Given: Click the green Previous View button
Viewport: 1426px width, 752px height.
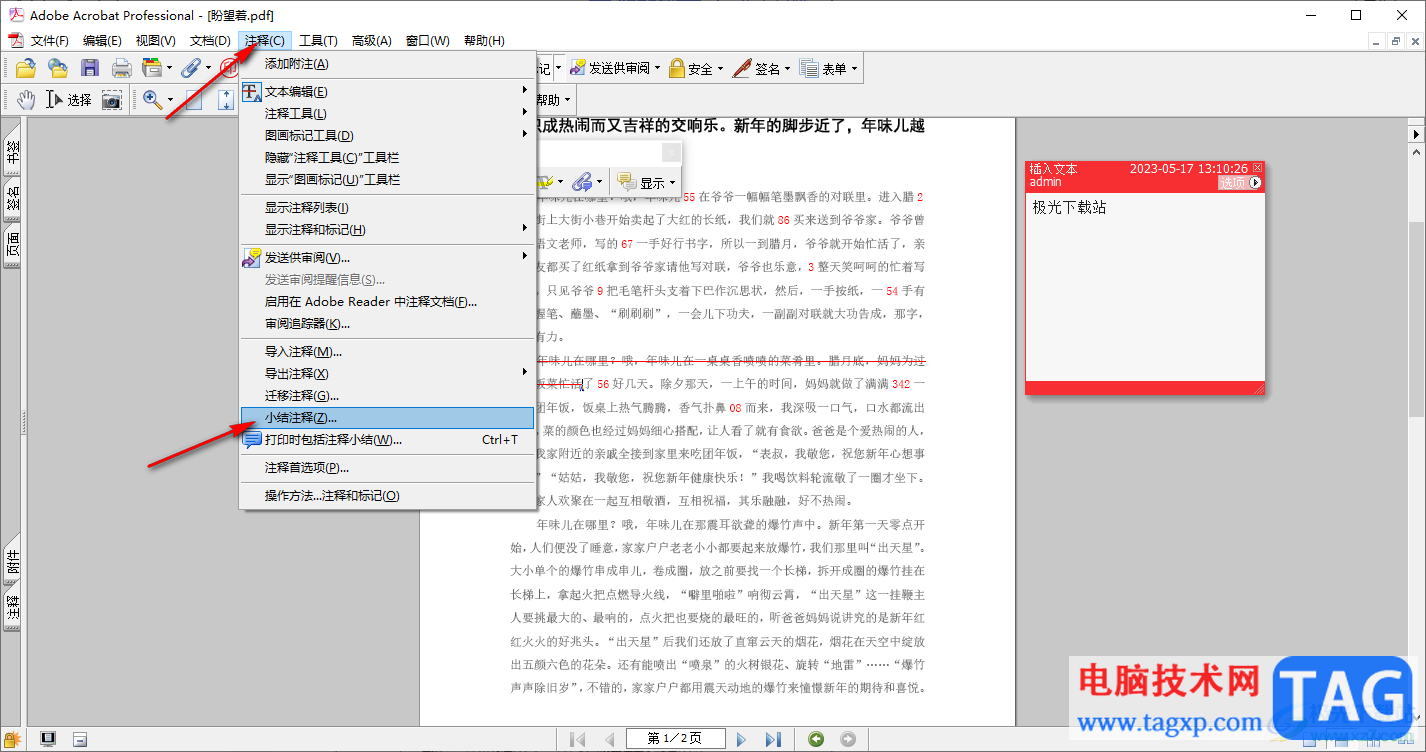Looking at the screenshot, I should point(816,739).
